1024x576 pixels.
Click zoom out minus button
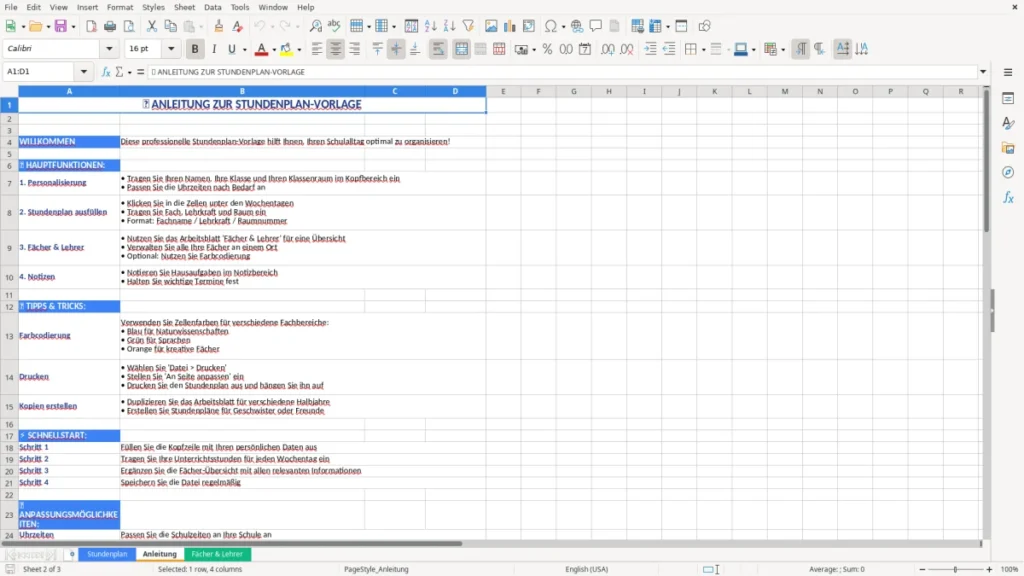tap(922, 569)
